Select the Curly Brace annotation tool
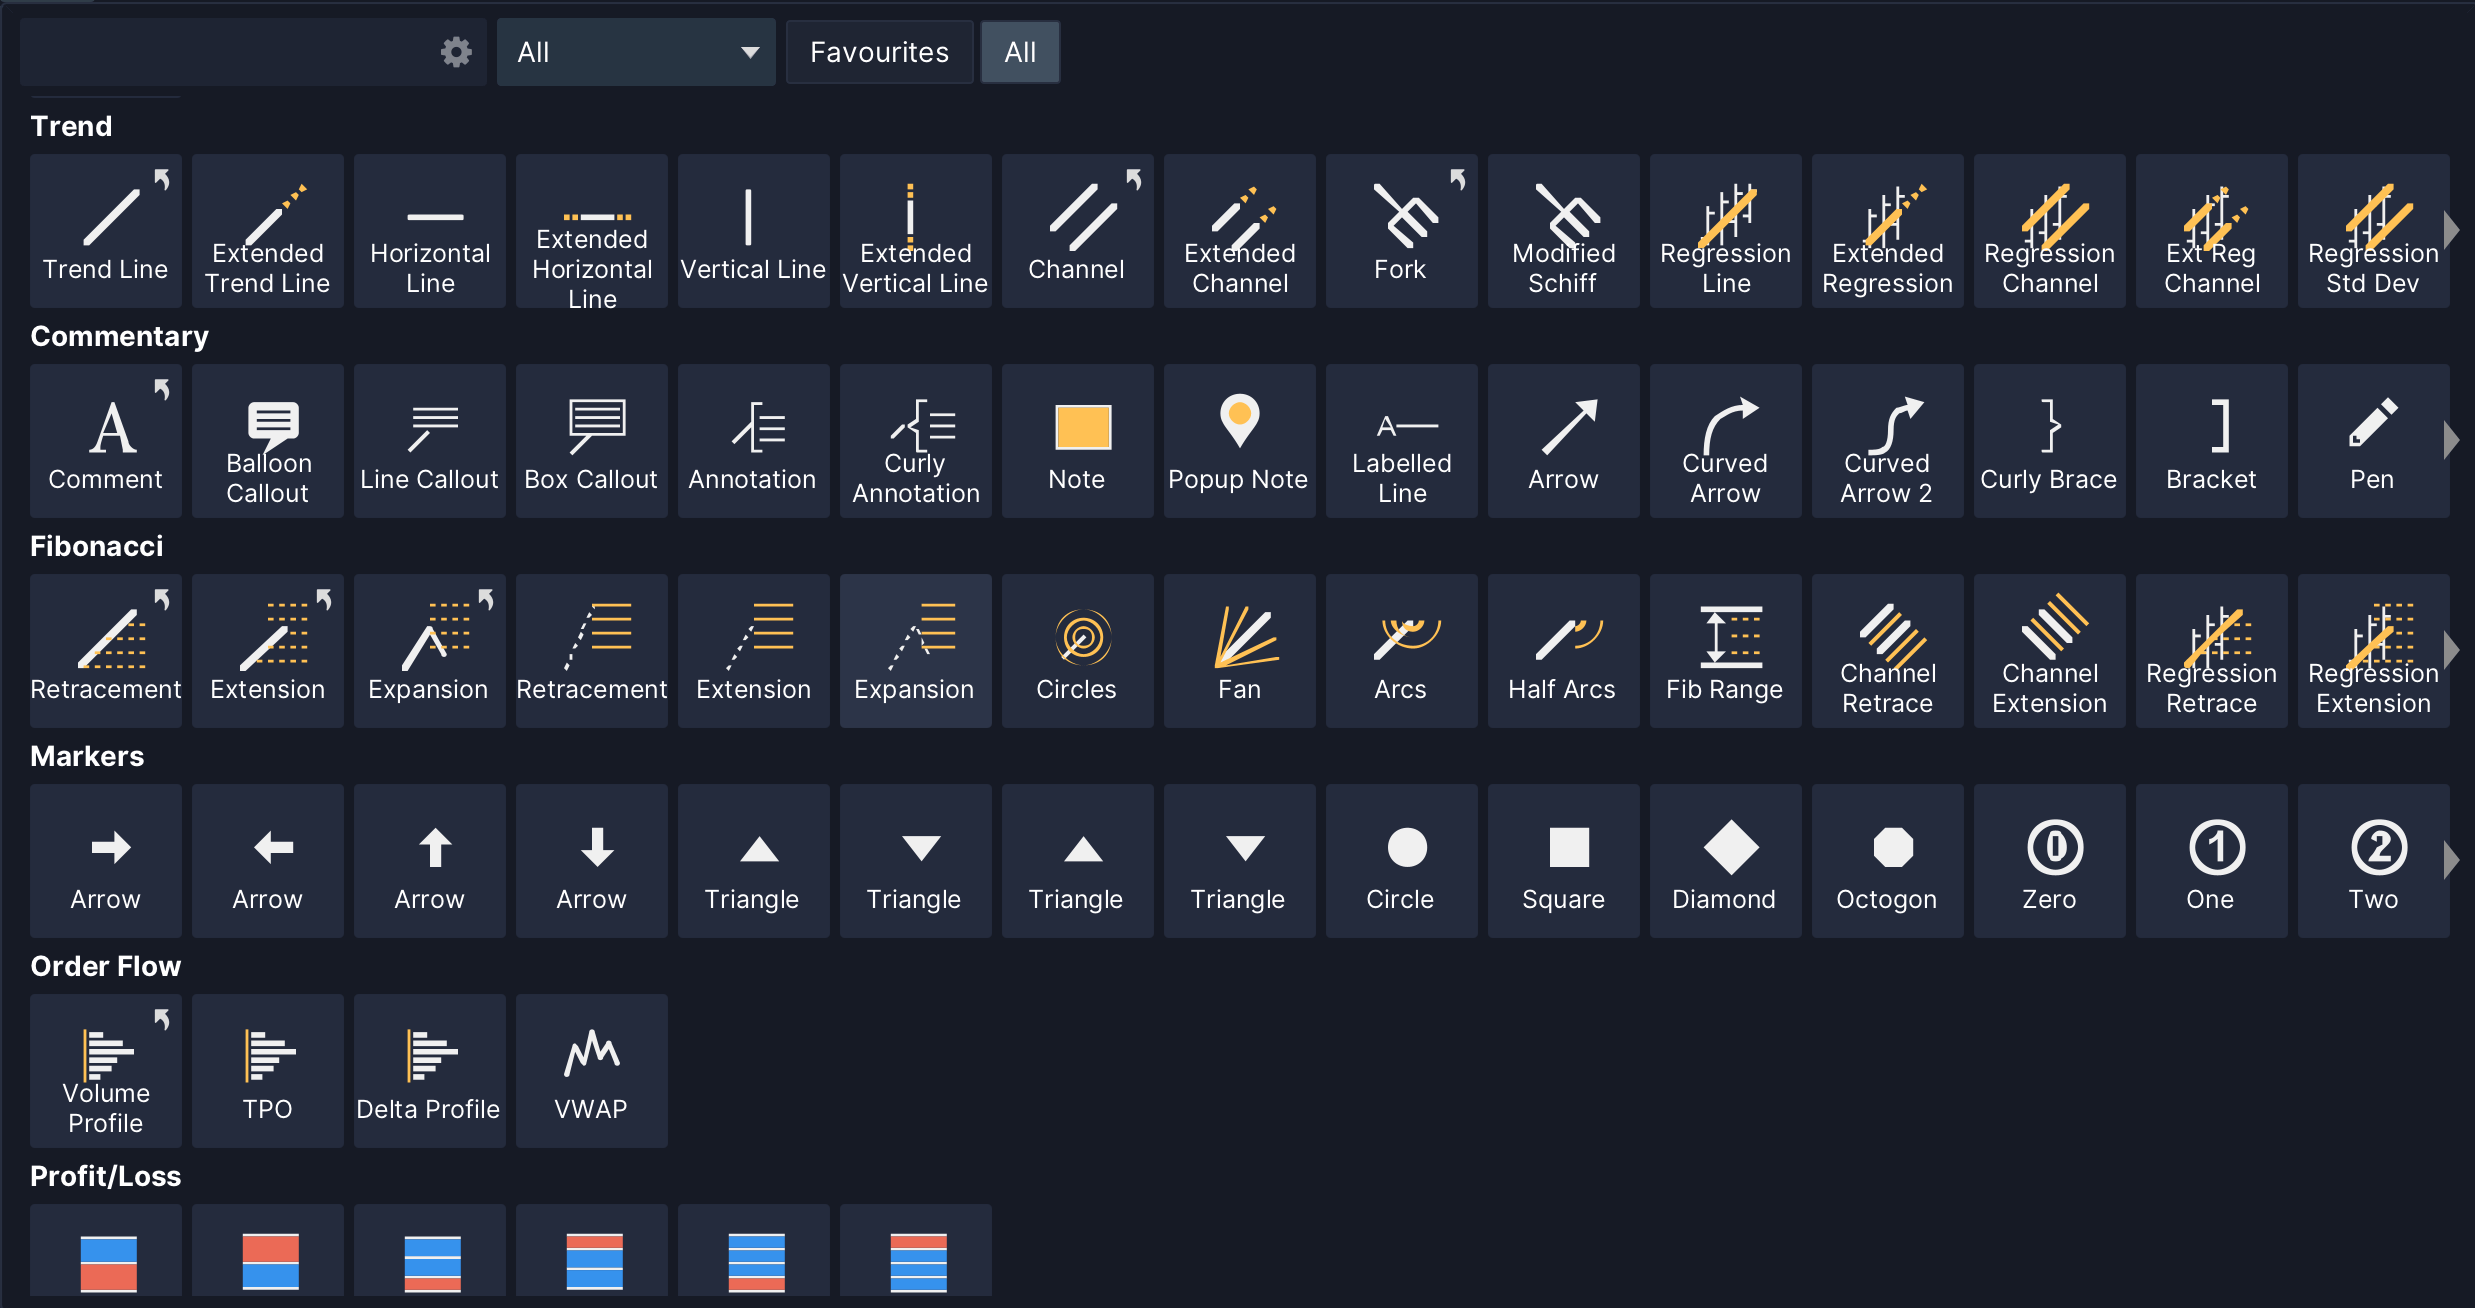2475x1308 pixels. (x=2049, y=440)
